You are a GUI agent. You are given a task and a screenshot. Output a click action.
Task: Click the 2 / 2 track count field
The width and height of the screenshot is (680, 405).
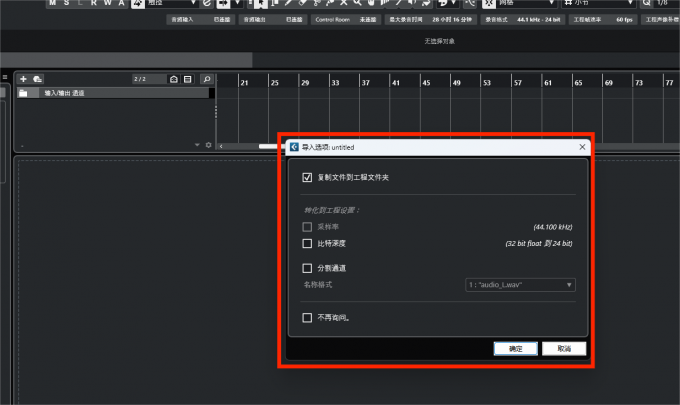click(x=149, y=79)
